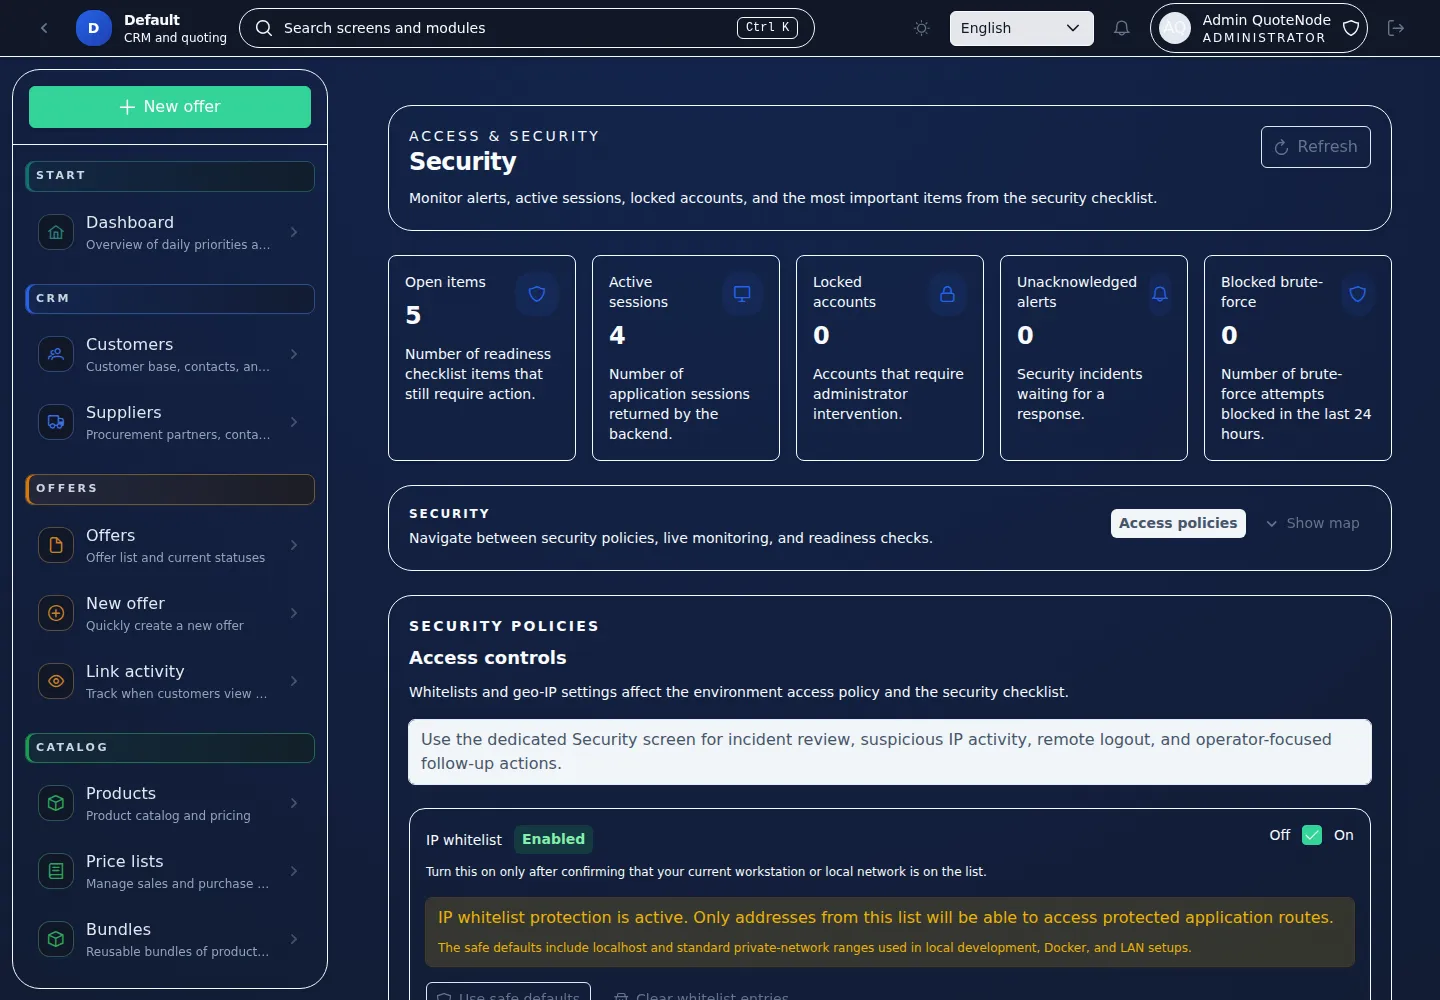Expand the Customers menu chevron
This screenshot has width=1440, height=1000.
(294, 354)
